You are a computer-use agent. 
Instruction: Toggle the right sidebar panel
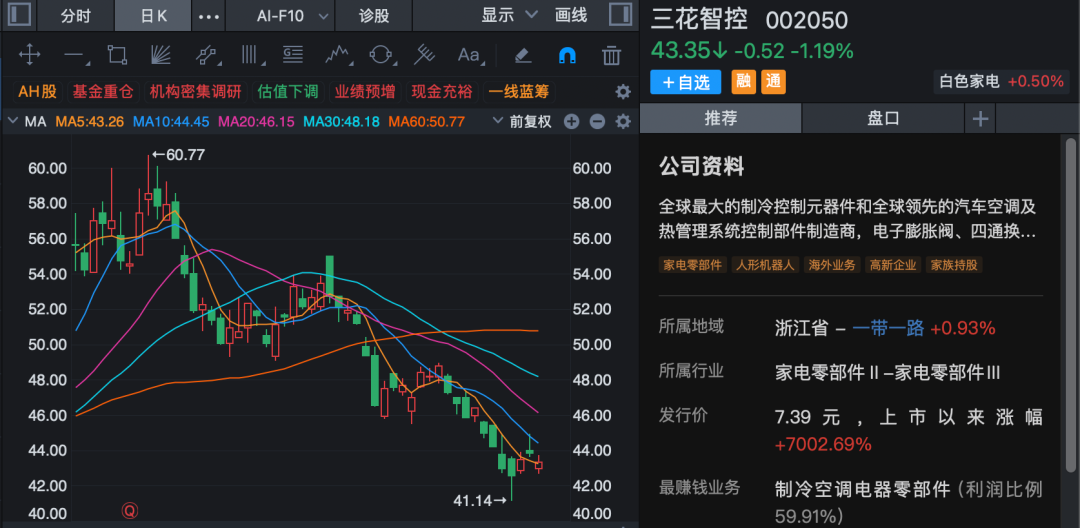tap(621, 15)
